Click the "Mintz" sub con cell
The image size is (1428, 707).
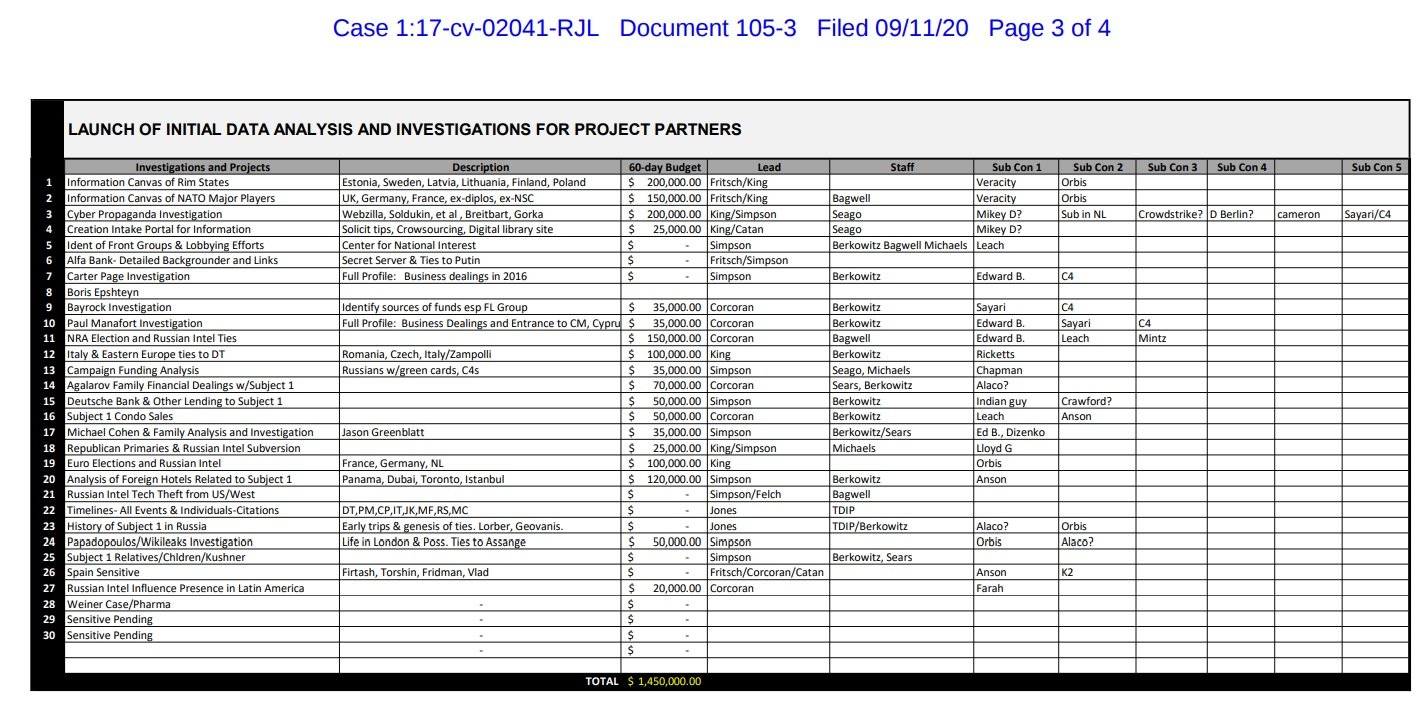1153,338
